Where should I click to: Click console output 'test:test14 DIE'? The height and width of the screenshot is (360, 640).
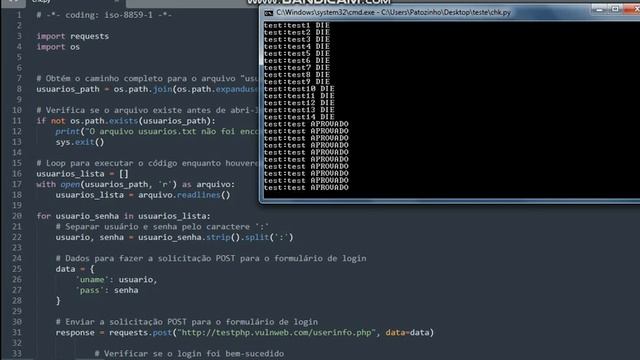(299, 117)
